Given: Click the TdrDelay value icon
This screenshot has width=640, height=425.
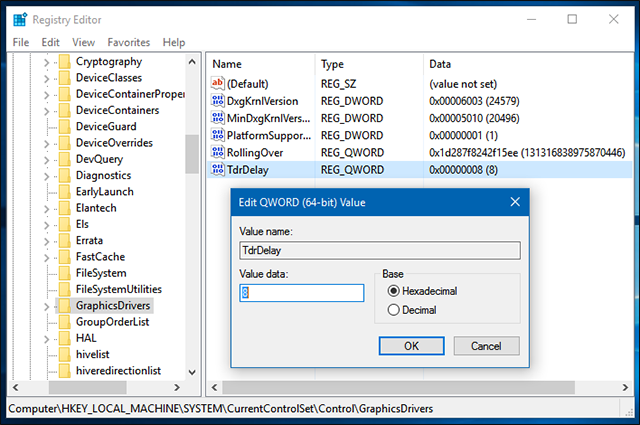Looking at the screenshot, I should click(x=218, y=169).
